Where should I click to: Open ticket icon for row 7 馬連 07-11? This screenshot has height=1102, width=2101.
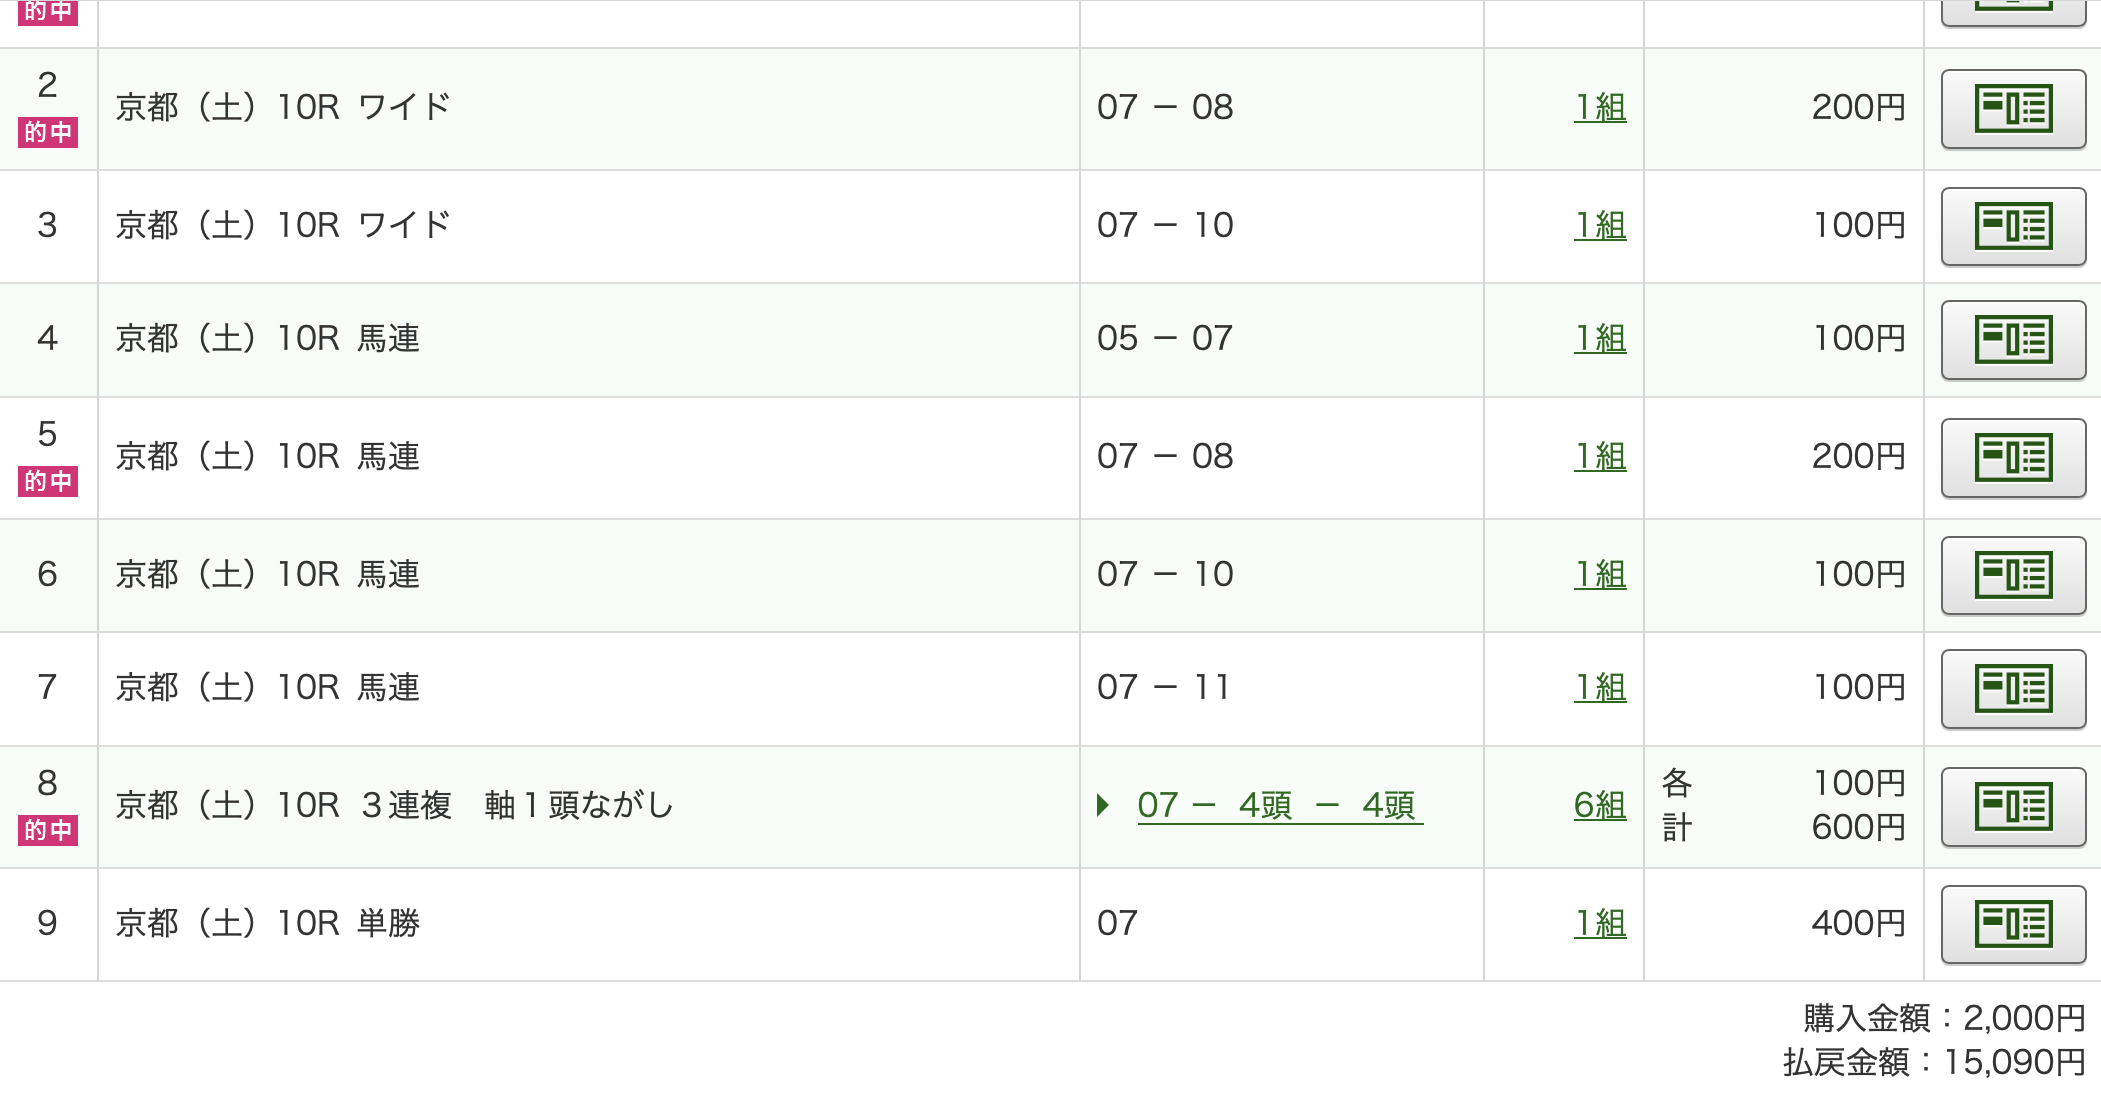click(2013, 689)
